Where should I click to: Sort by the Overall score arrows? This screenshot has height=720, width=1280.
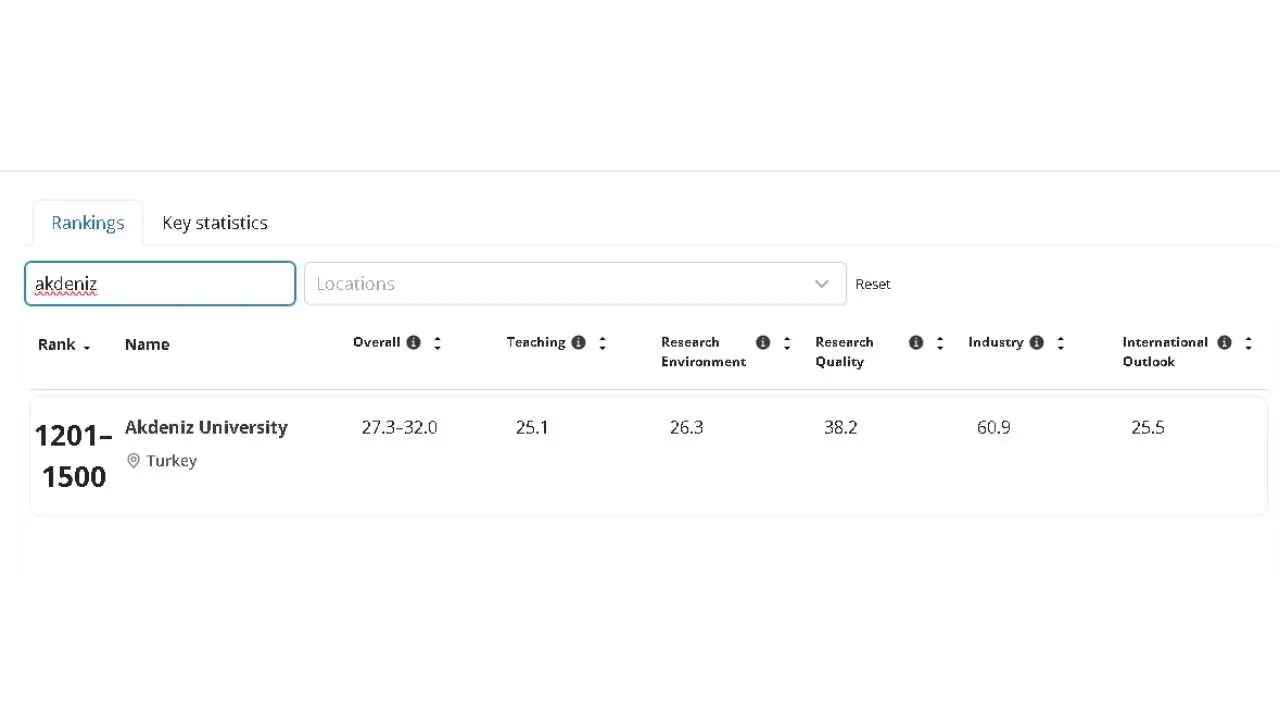click(437, 343)
